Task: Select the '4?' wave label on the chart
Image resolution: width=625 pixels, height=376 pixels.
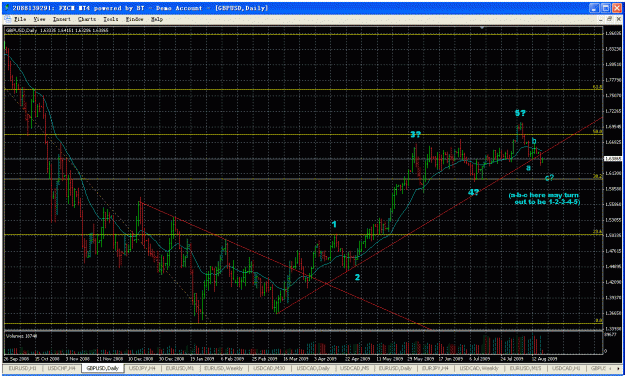Action: [x=473, y=193]
